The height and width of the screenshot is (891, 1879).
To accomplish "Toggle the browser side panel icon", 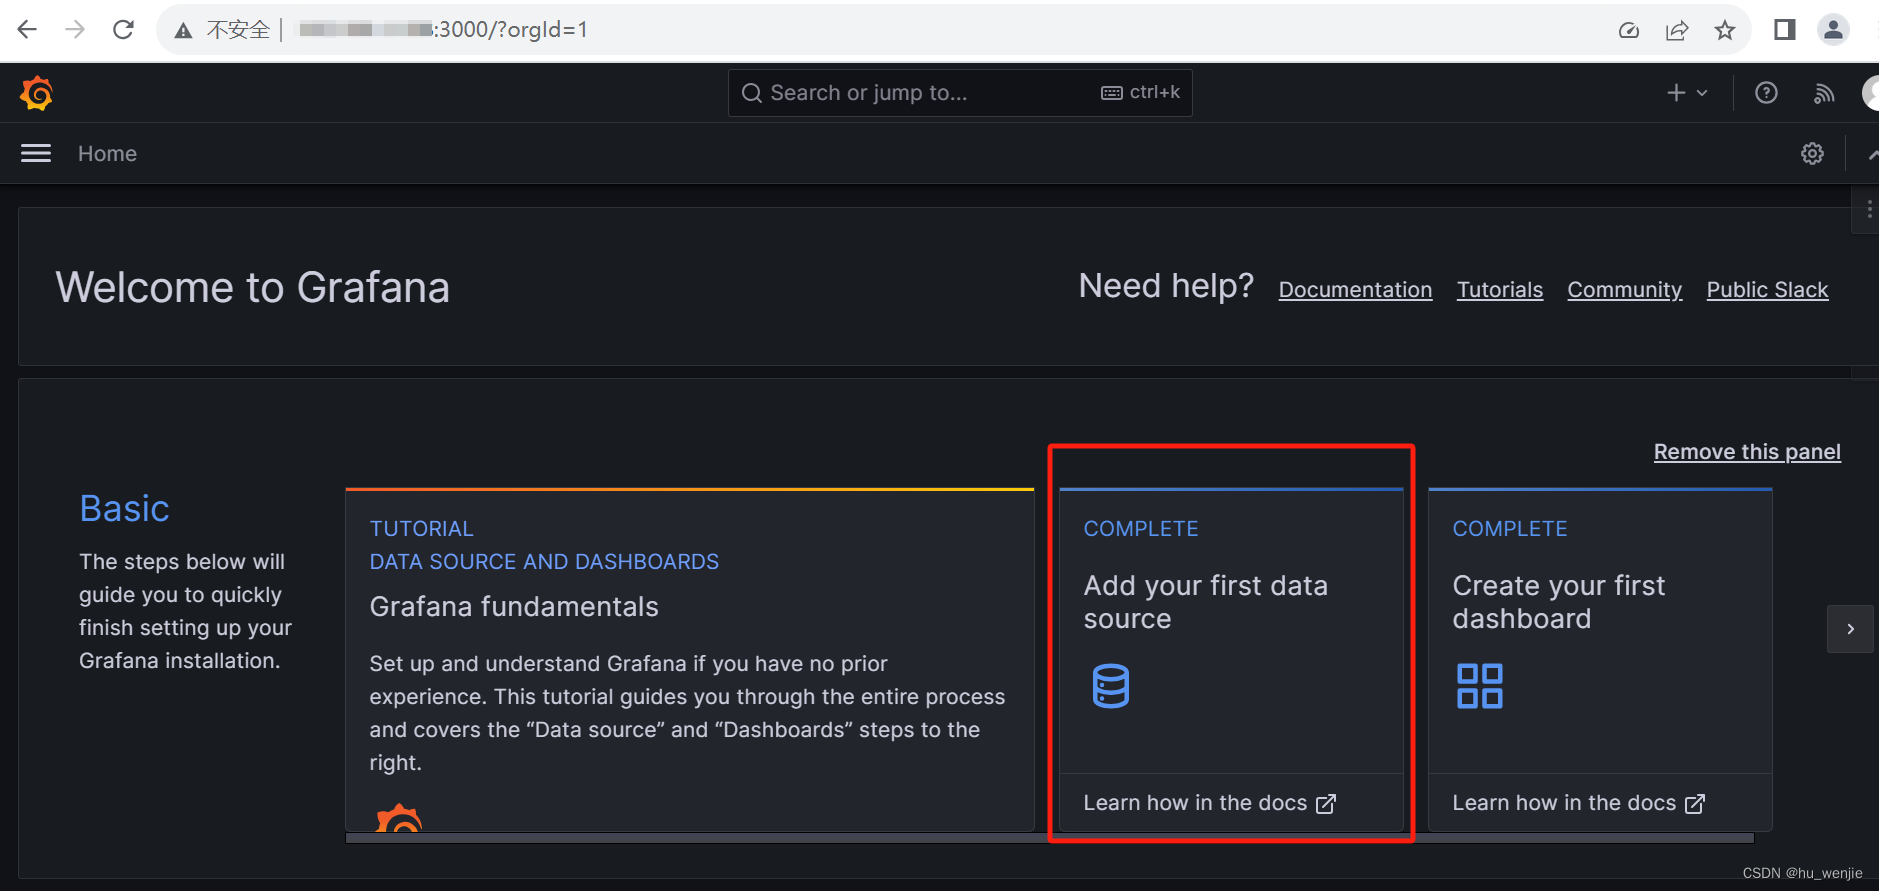I will click(x=1785, y=30).
